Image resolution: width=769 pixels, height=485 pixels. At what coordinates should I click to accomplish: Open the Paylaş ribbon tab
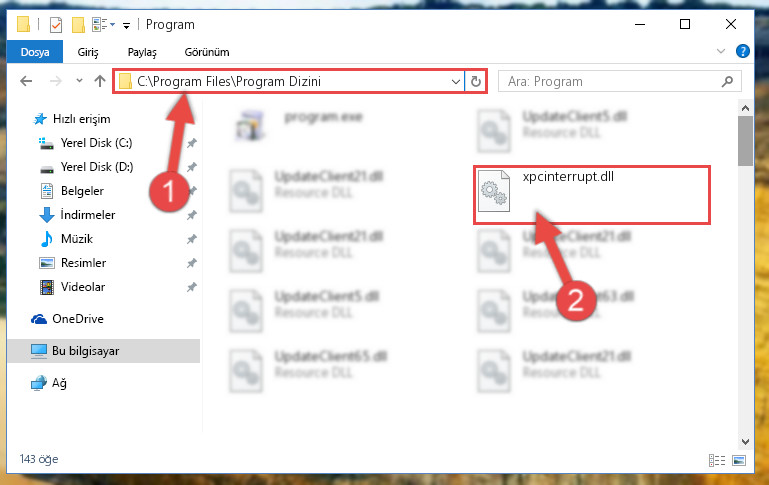click(x=142, y=52)
